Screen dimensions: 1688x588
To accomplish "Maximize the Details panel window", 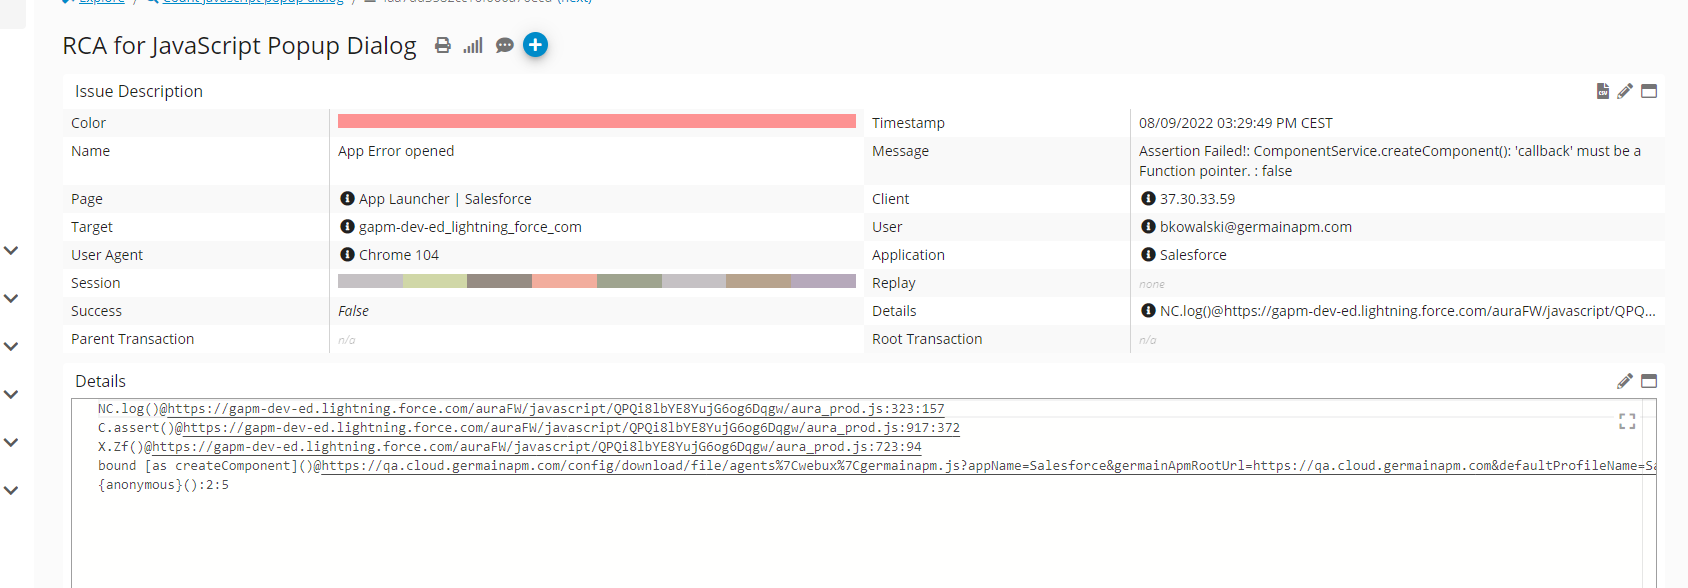I will 1649,381.
